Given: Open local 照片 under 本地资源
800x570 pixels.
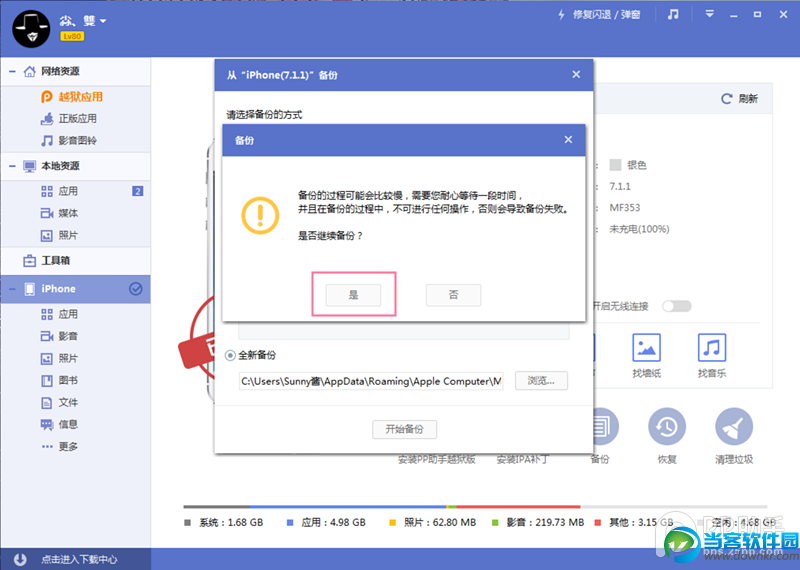Looking at the screenshot, I should (x=68, y=235).
